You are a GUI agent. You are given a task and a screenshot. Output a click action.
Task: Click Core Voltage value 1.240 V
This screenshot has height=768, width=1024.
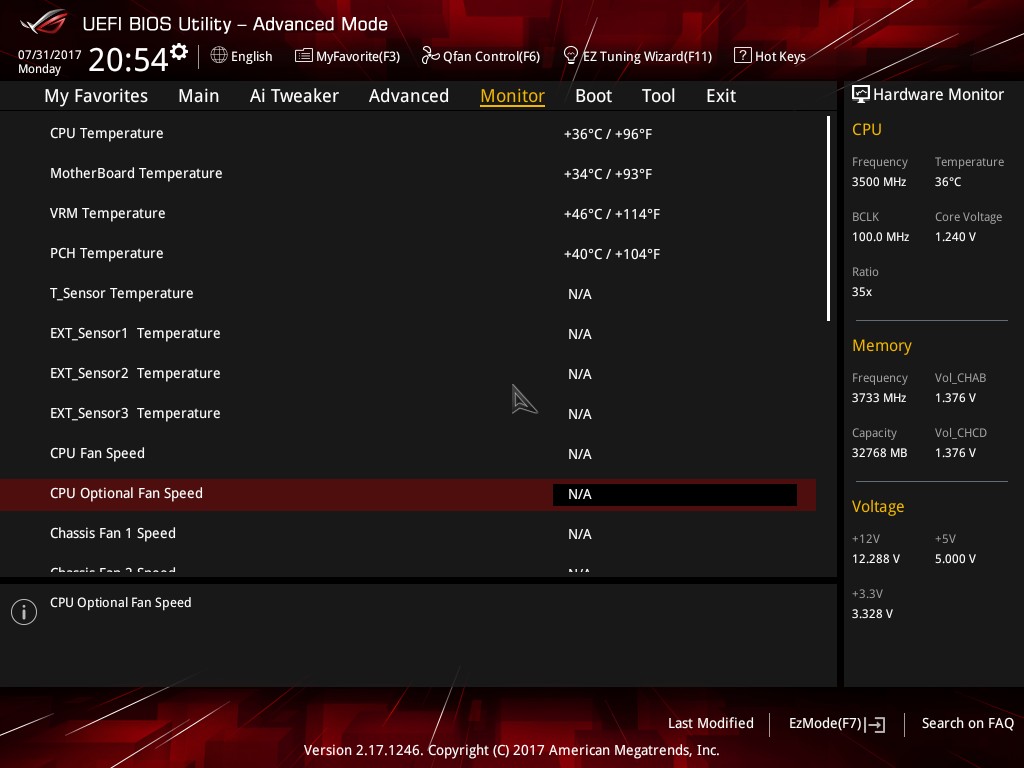[955, 237]
